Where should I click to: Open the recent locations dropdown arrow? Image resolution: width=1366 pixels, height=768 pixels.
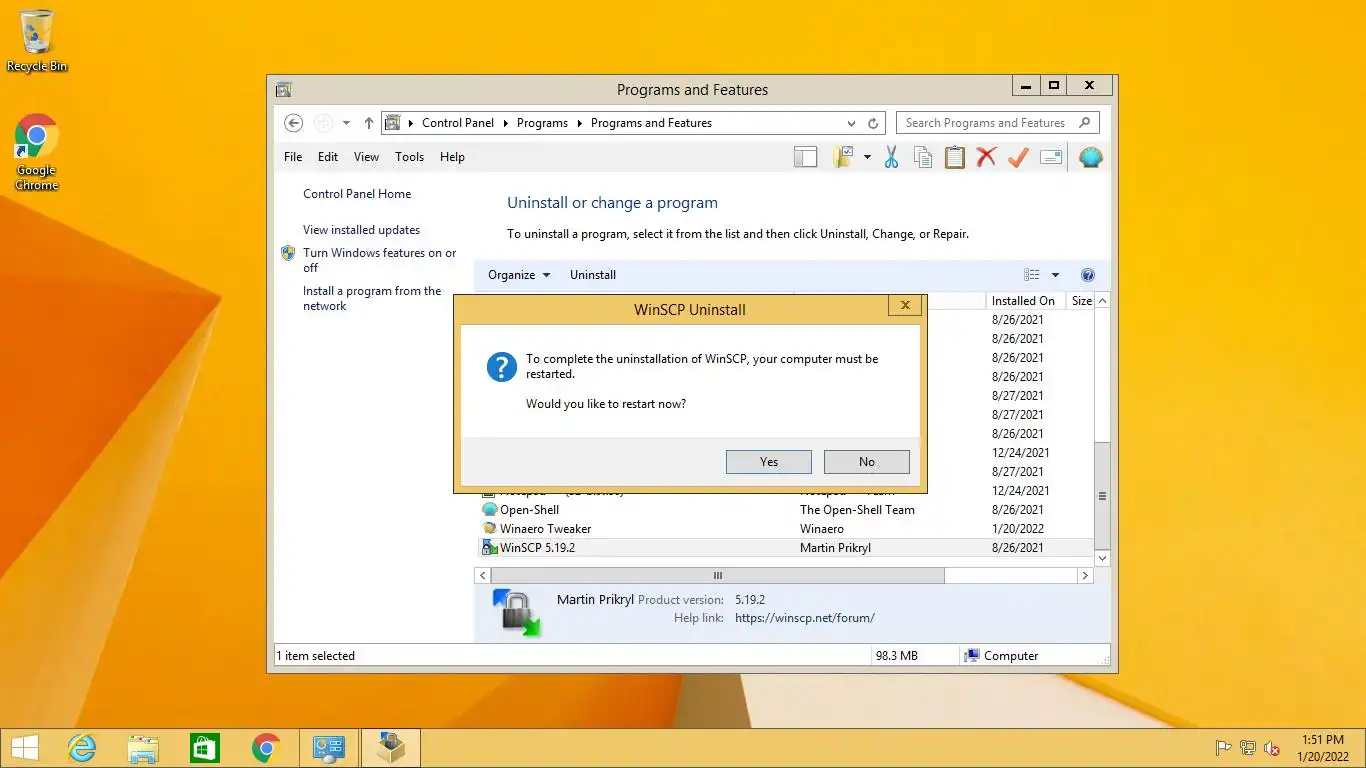346,123
